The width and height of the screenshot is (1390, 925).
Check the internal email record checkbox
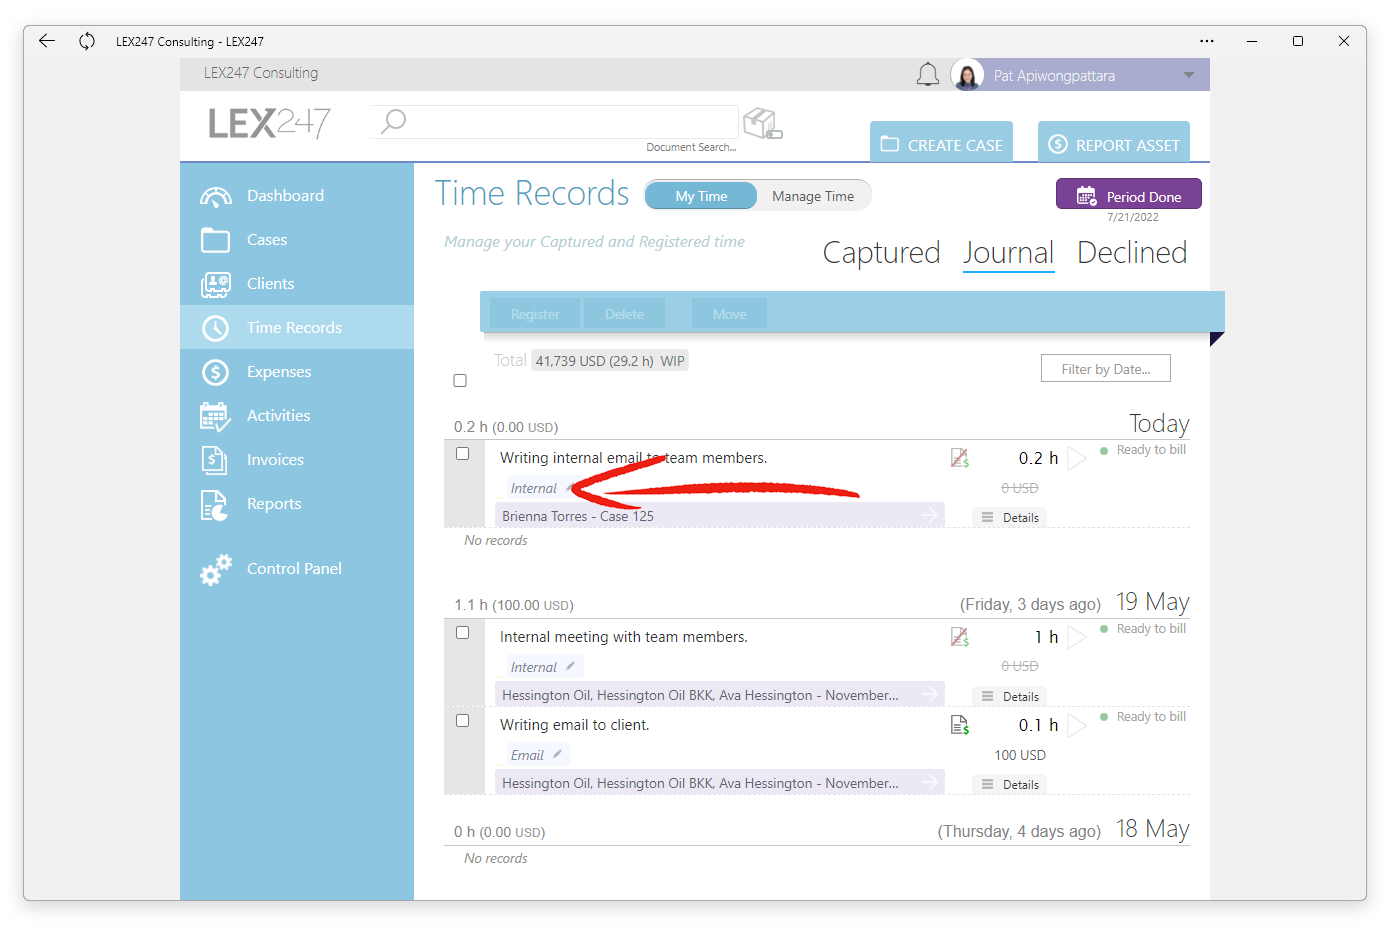click(462, 454)
